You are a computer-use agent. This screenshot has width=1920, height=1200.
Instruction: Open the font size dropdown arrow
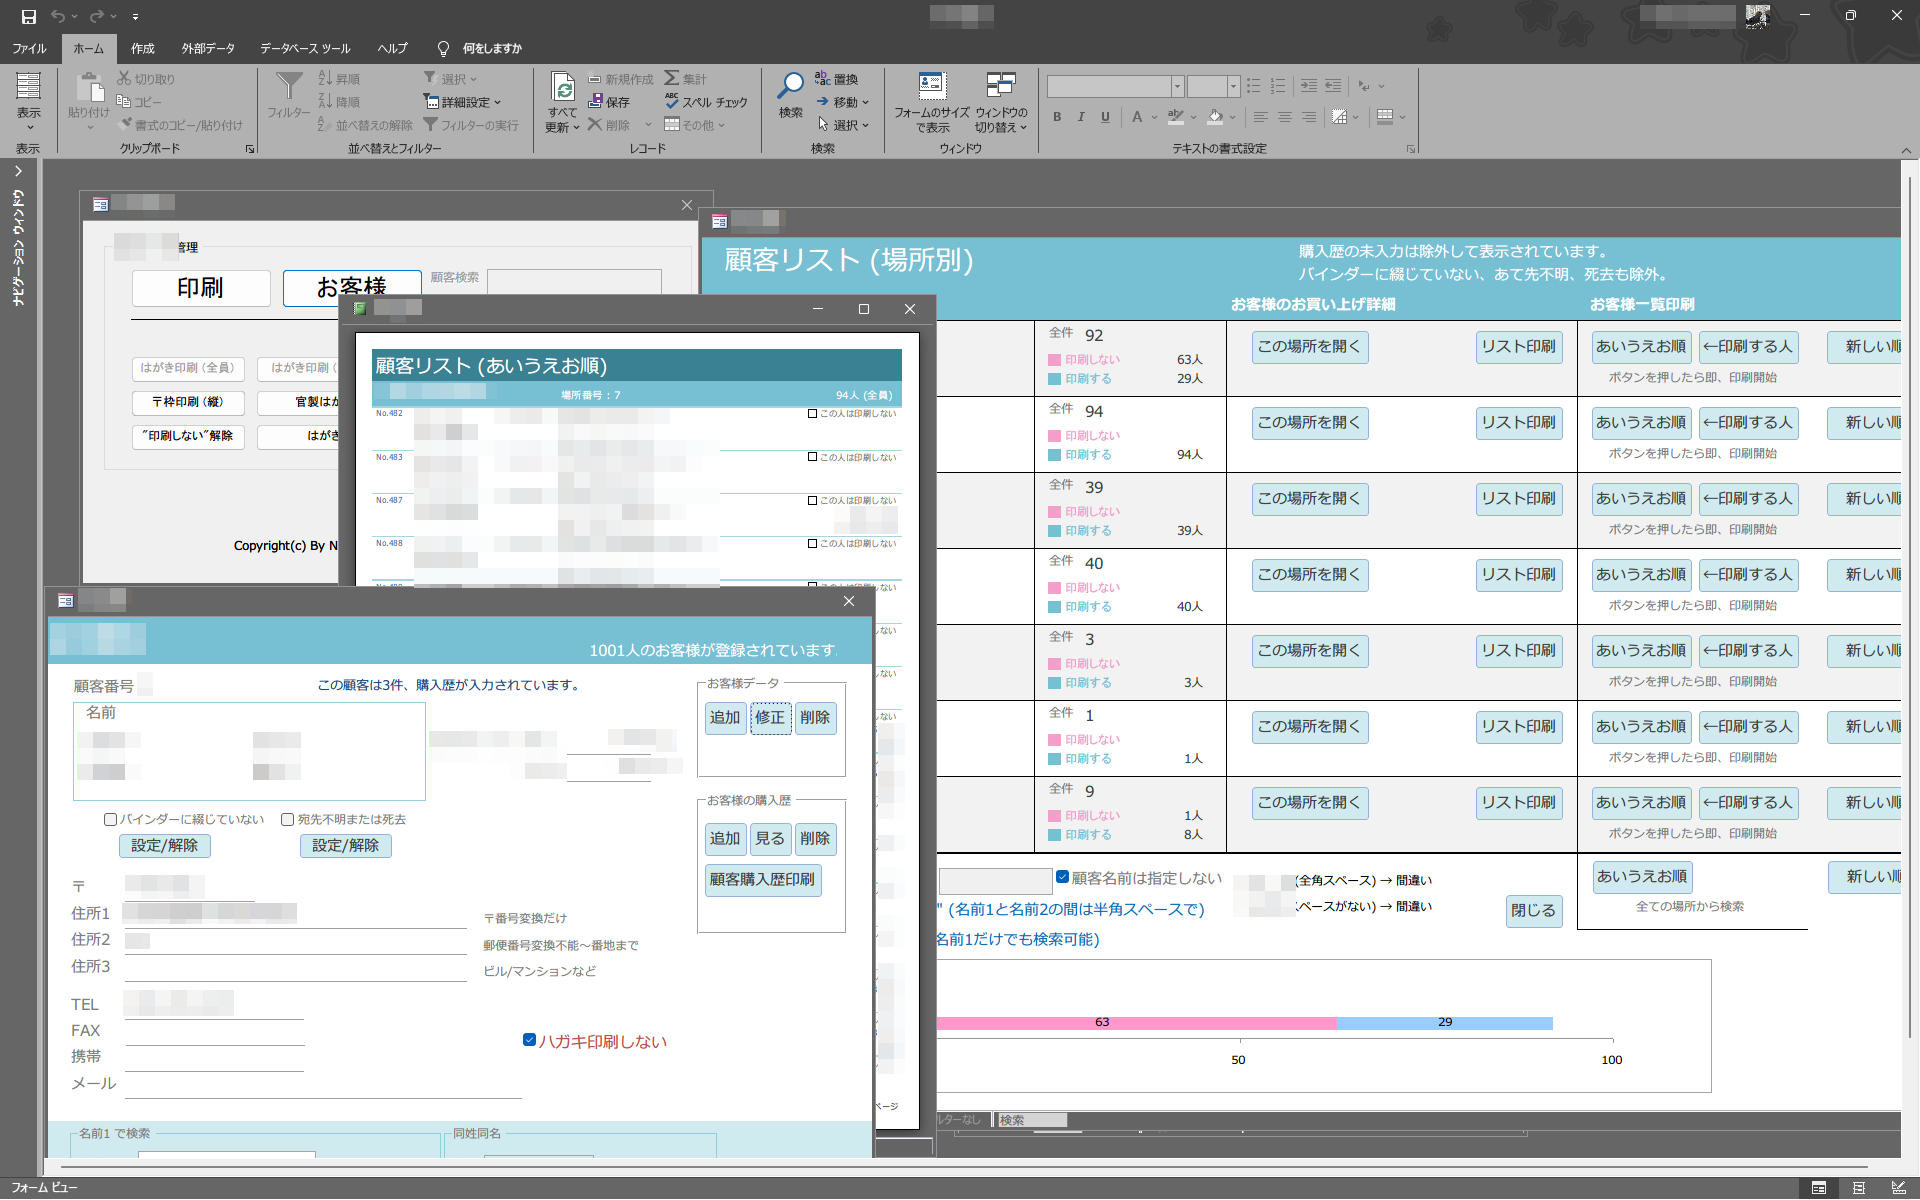coord(1233,87)
